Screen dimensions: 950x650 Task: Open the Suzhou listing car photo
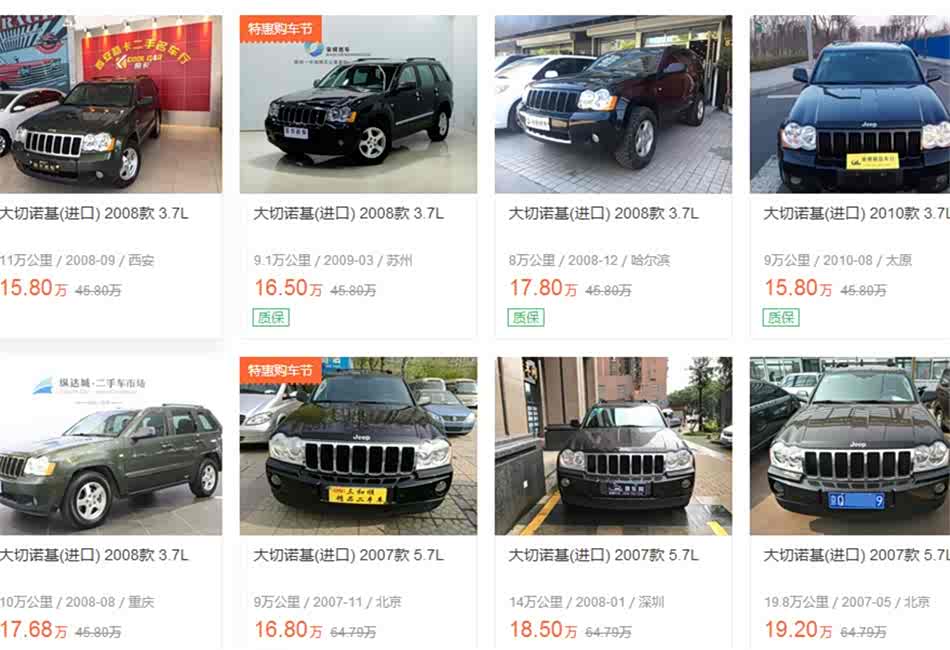(x=358, y=104)
